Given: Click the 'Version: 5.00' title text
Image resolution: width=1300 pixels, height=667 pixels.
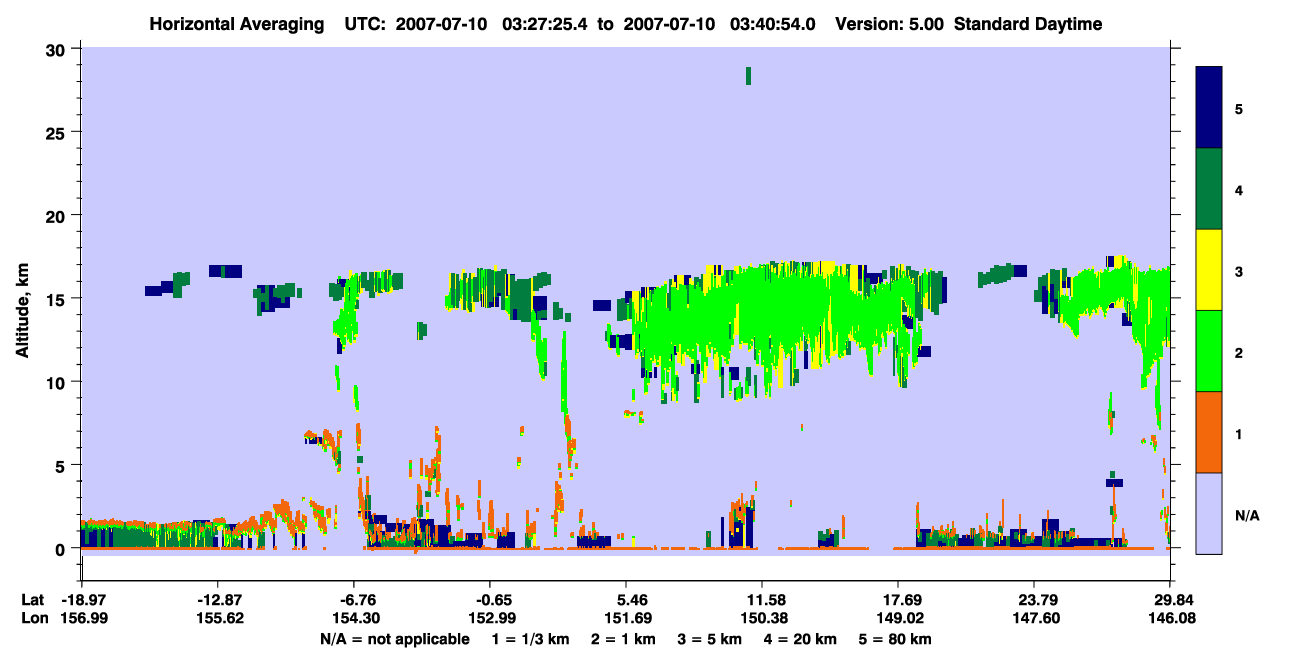Looking at the screenshot, I should click(889, 24).
